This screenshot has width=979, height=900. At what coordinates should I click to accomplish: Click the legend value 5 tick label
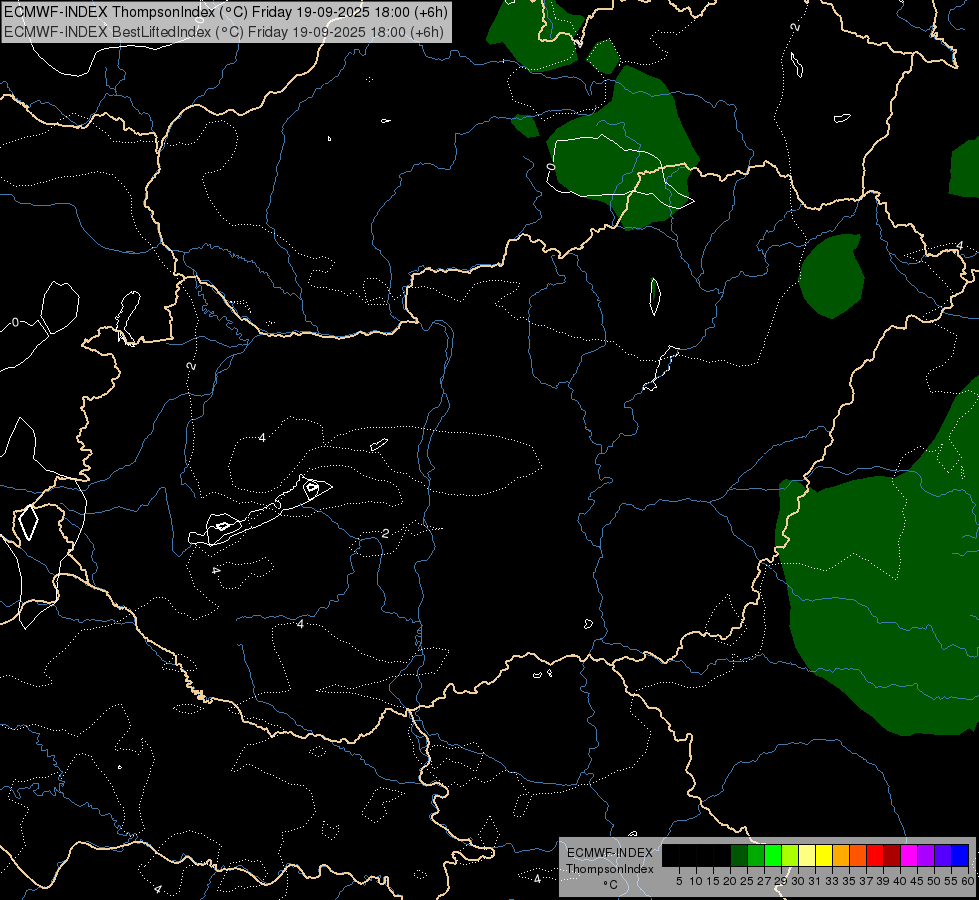click(679, 881)
